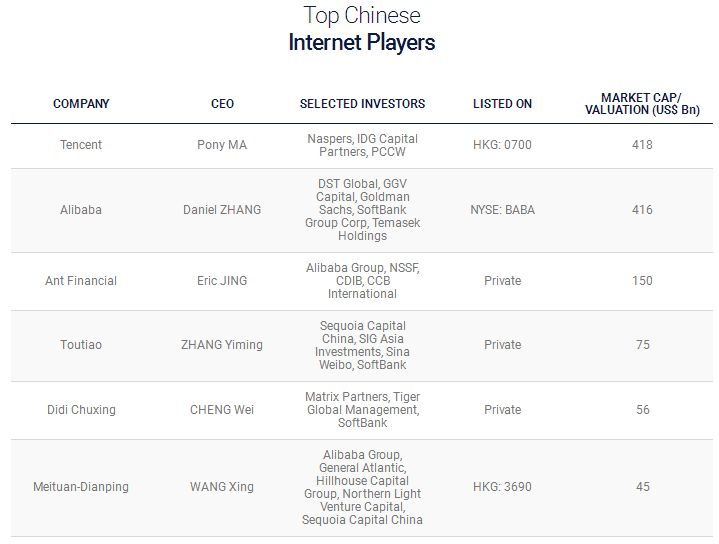Click CEO name Pony MA
Viewport: 719px width, 544px height.
(222, 145)
